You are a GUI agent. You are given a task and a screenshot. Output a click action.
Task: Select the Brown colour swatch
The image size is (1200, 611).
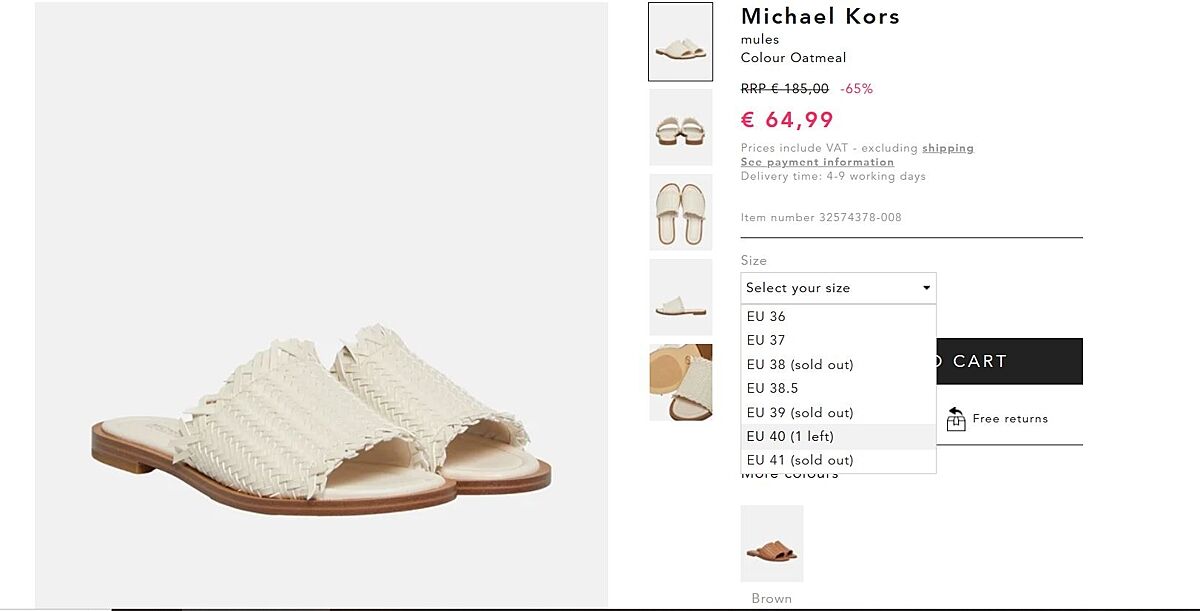coord(771,544)
